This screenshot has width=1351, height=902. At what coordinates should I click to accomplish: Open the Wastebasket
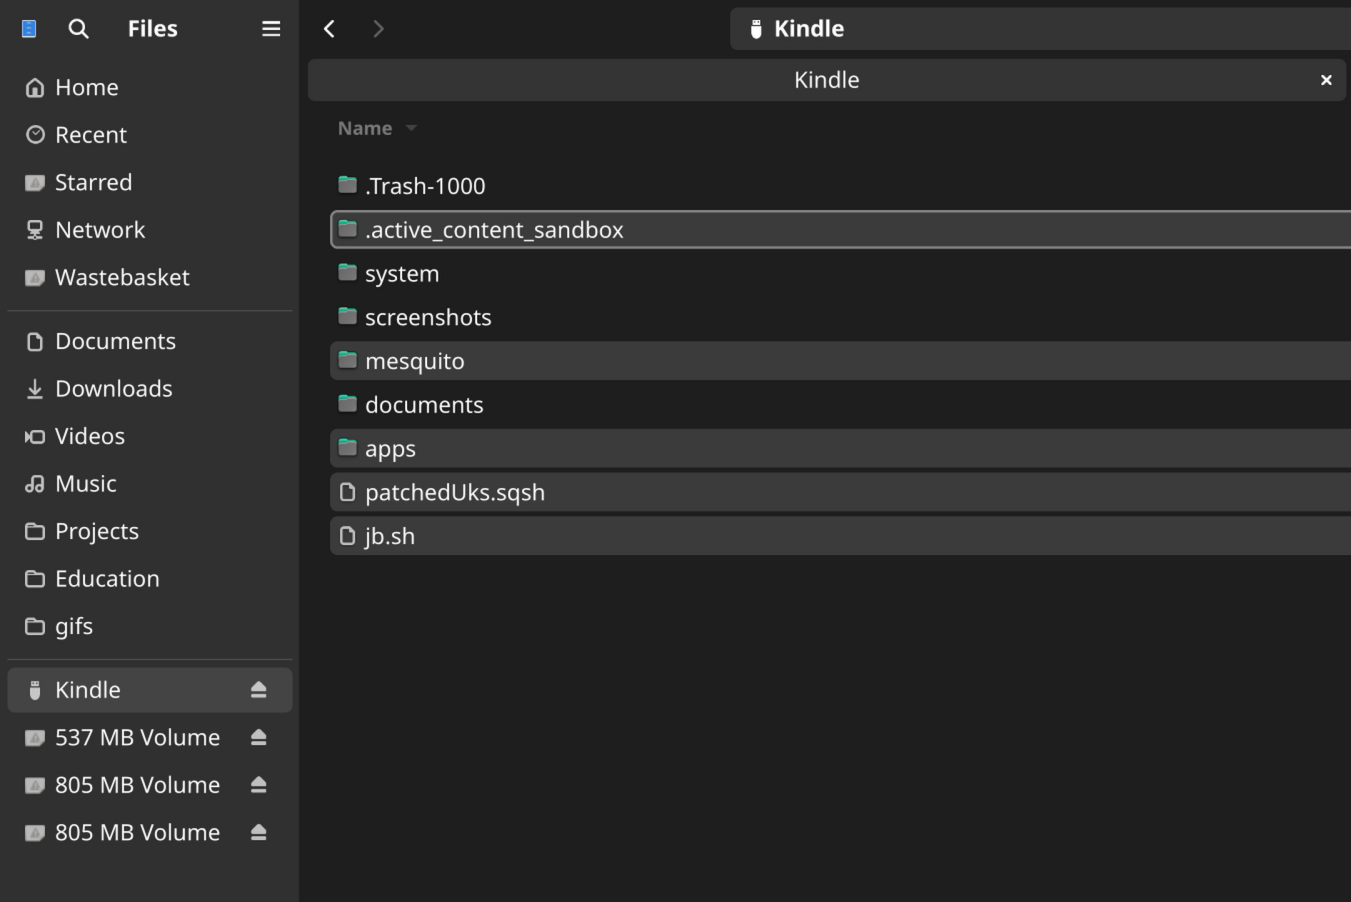click(121, 278)
